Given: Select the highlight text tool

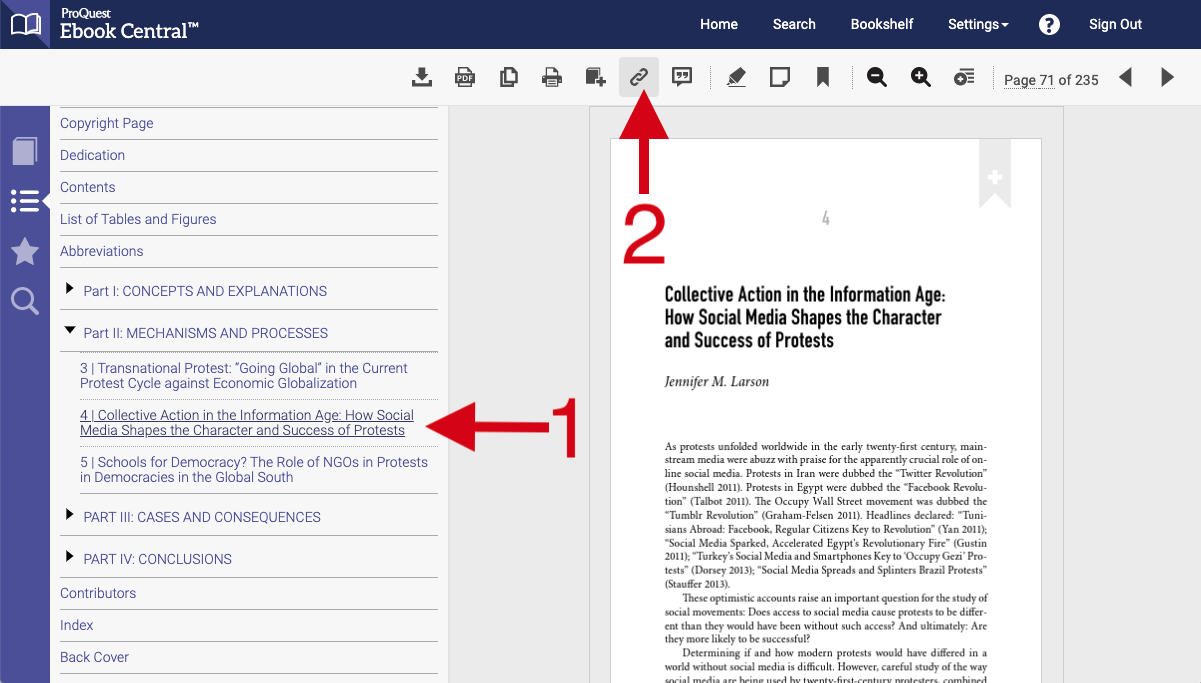Looking at the screenshot, I should [x=736, y=78].
